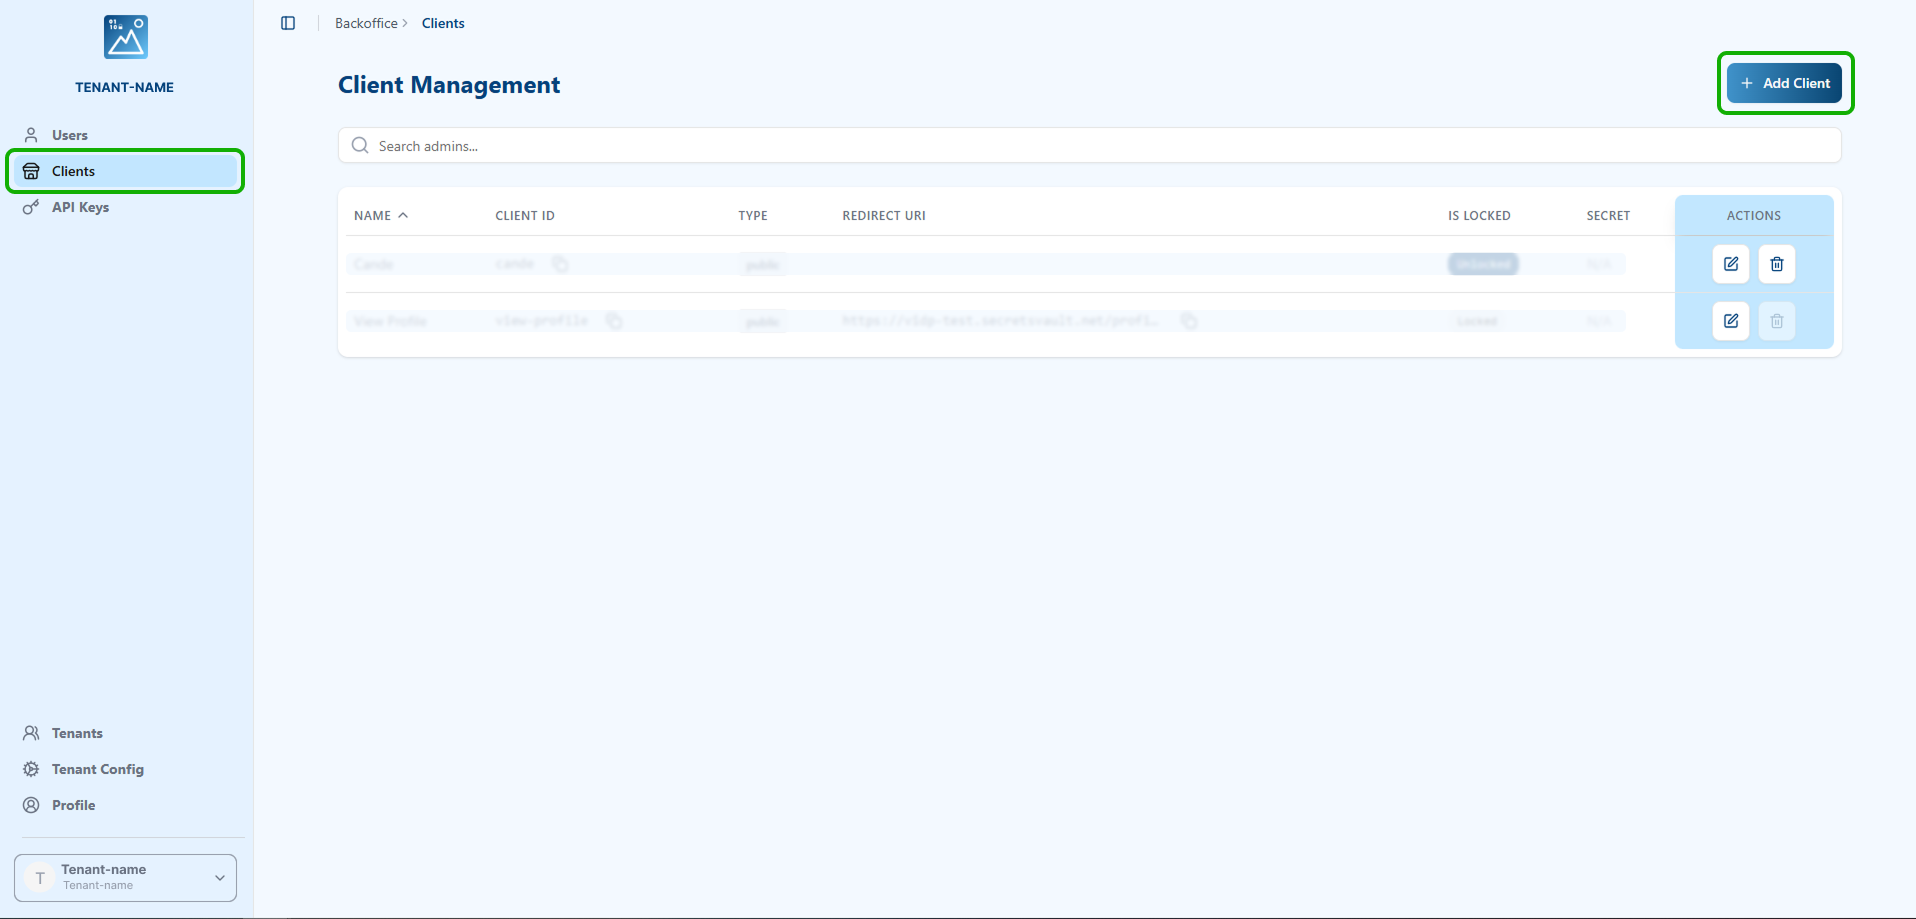This screenshot has width=1916, height=919.
Task: Click inside the Search admins field
Action: (700, 145)
